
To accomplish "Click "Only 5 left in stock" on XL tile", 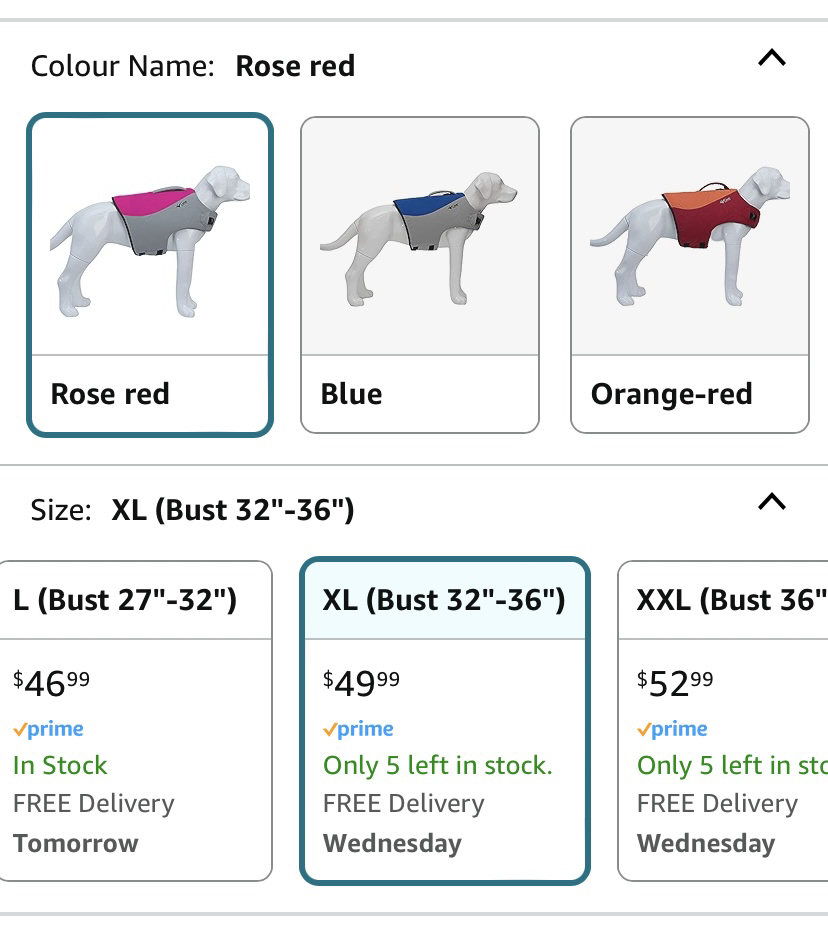I will pos(437,765).
